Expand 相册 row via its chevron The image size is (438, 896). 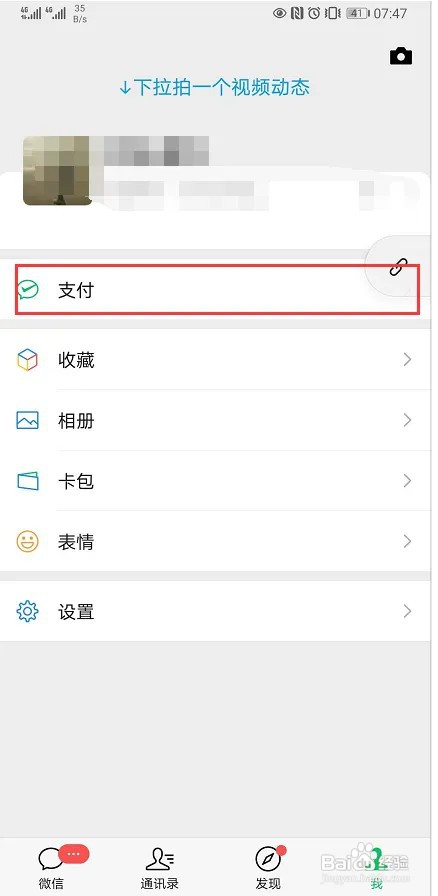(407, 421)
